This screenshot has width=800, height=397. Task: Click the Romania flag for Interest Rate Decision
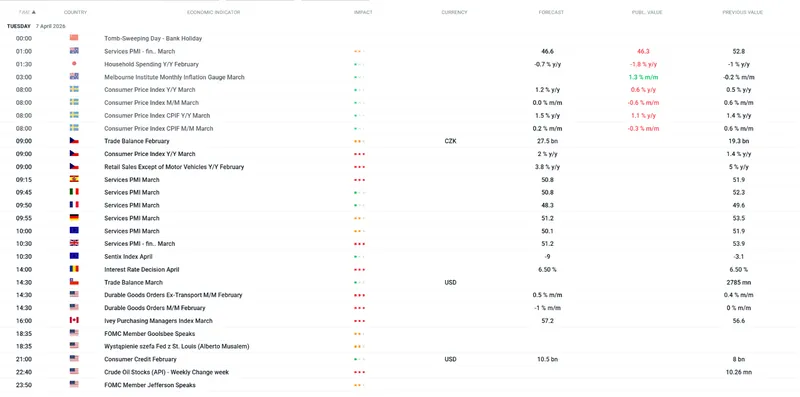click(x=74, y=269)
